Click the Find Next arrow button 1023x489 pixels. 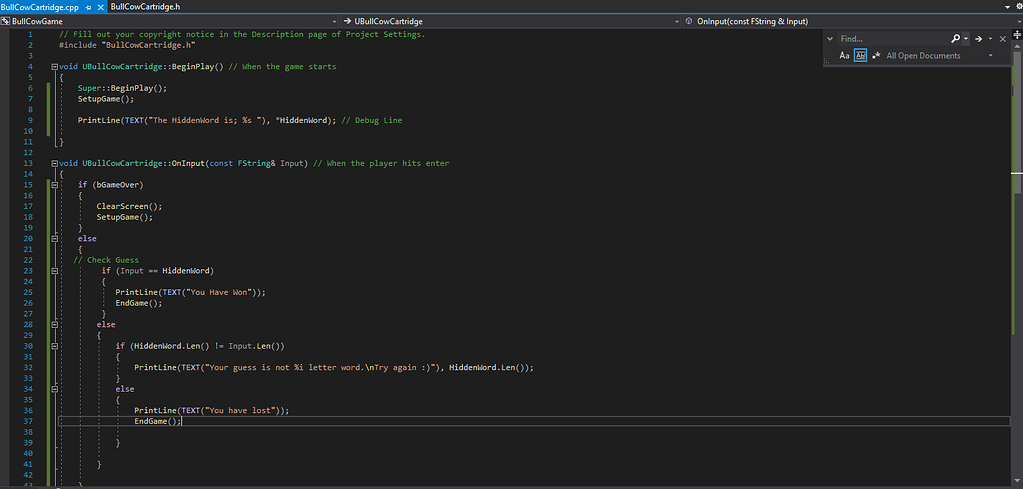[x=978, y=39]
